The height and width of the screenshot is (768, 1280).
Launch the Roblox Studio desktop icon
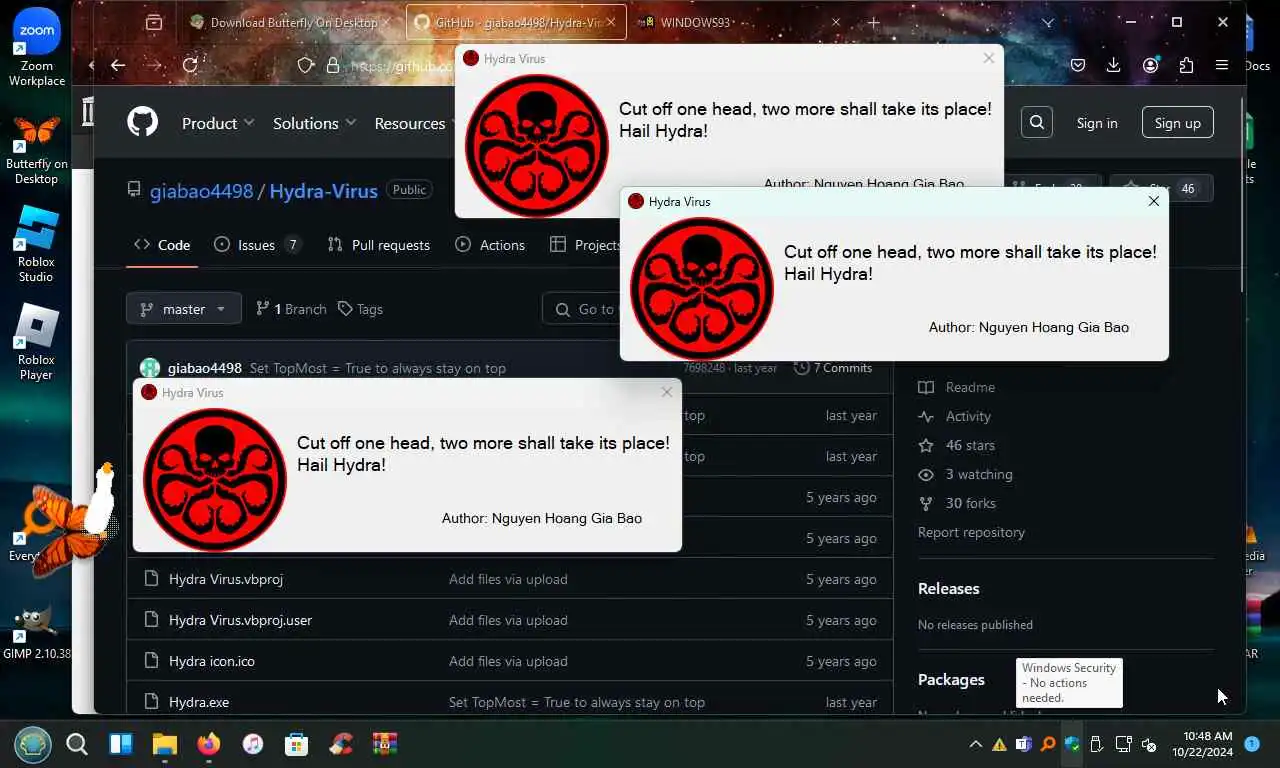tap(37, 245)
